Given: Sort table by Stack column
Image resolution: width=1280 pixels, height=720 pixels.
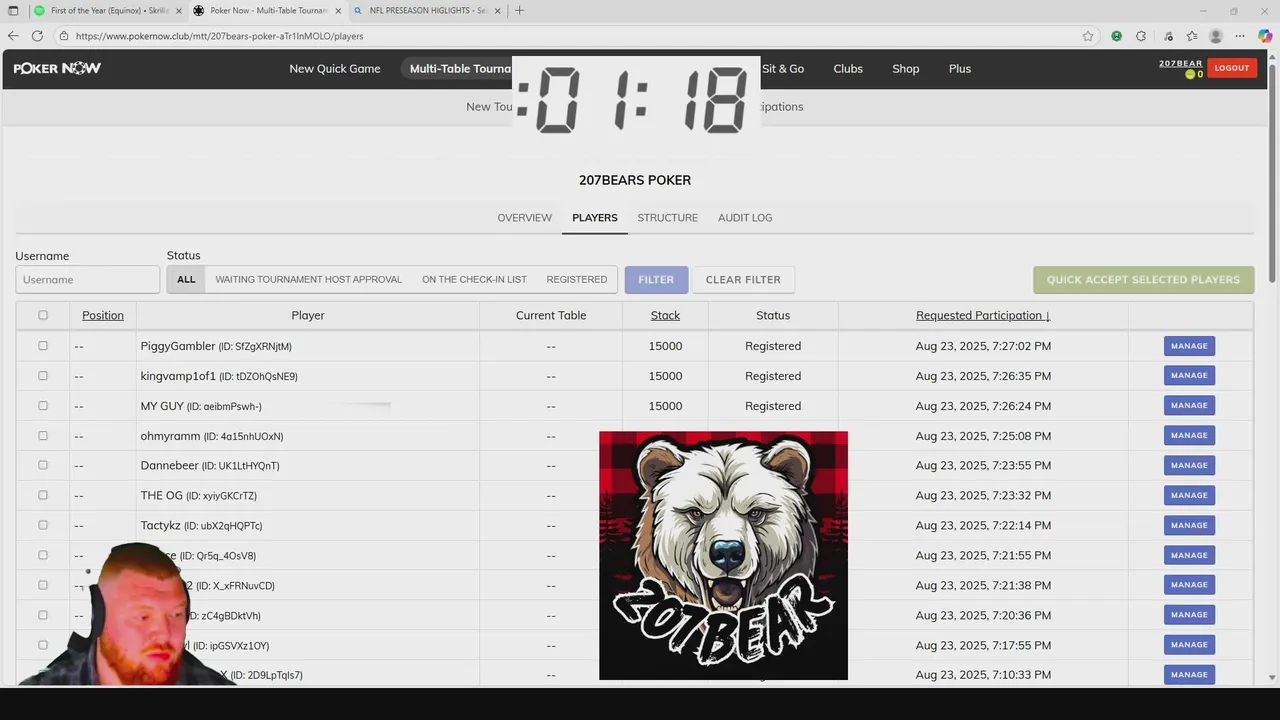Looking at the screenshot, I should point(665,315).
